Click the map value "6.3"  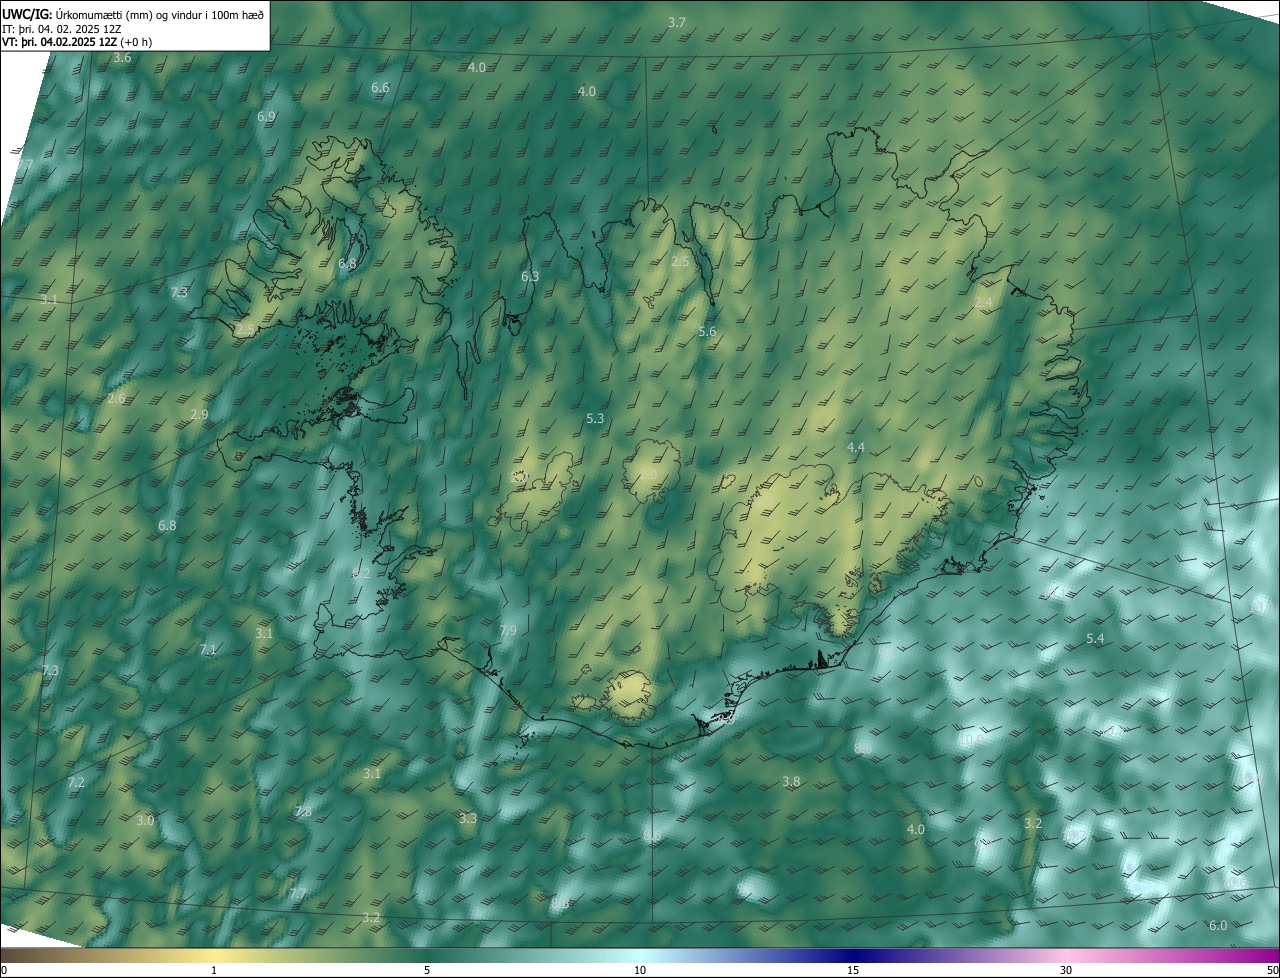tap(530, 277)
